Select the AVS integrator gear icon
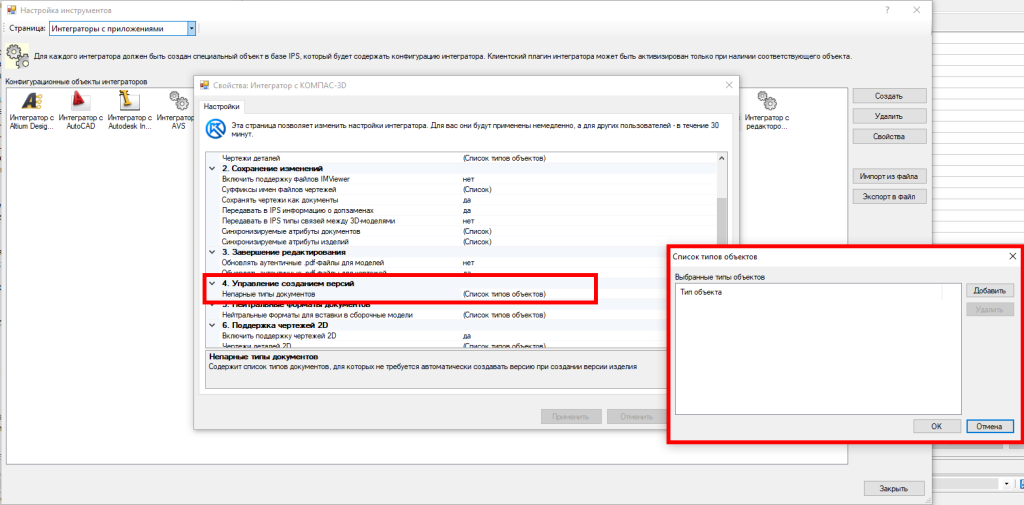1024x505 pixels. (x=178, y=101)
